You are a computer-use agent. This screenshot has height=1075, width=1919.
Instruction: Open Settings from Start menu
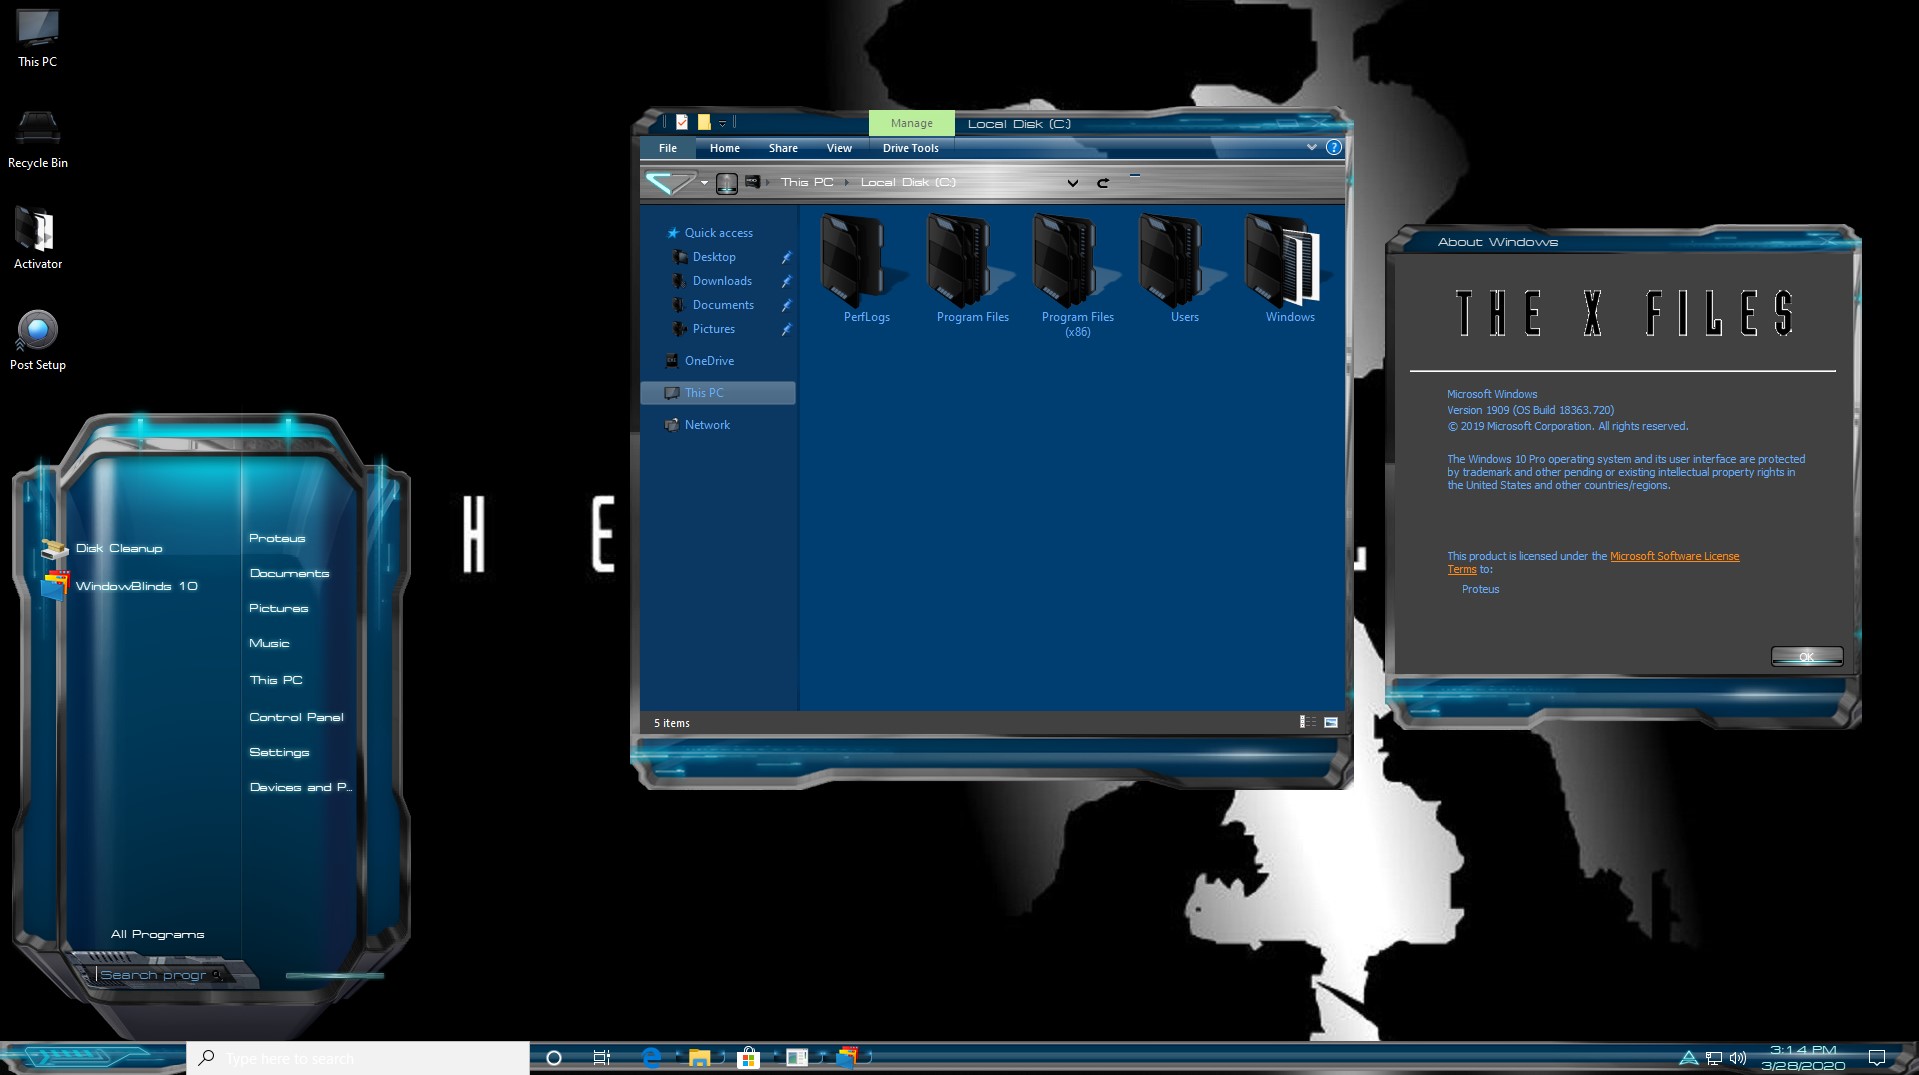(279, 752)
